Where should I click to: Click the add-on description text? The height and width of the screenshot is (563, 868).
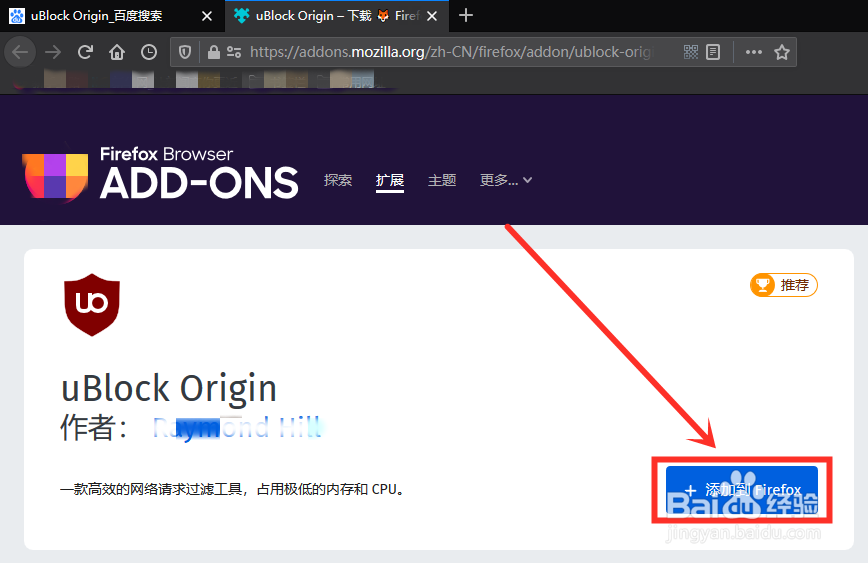(232, 489)
